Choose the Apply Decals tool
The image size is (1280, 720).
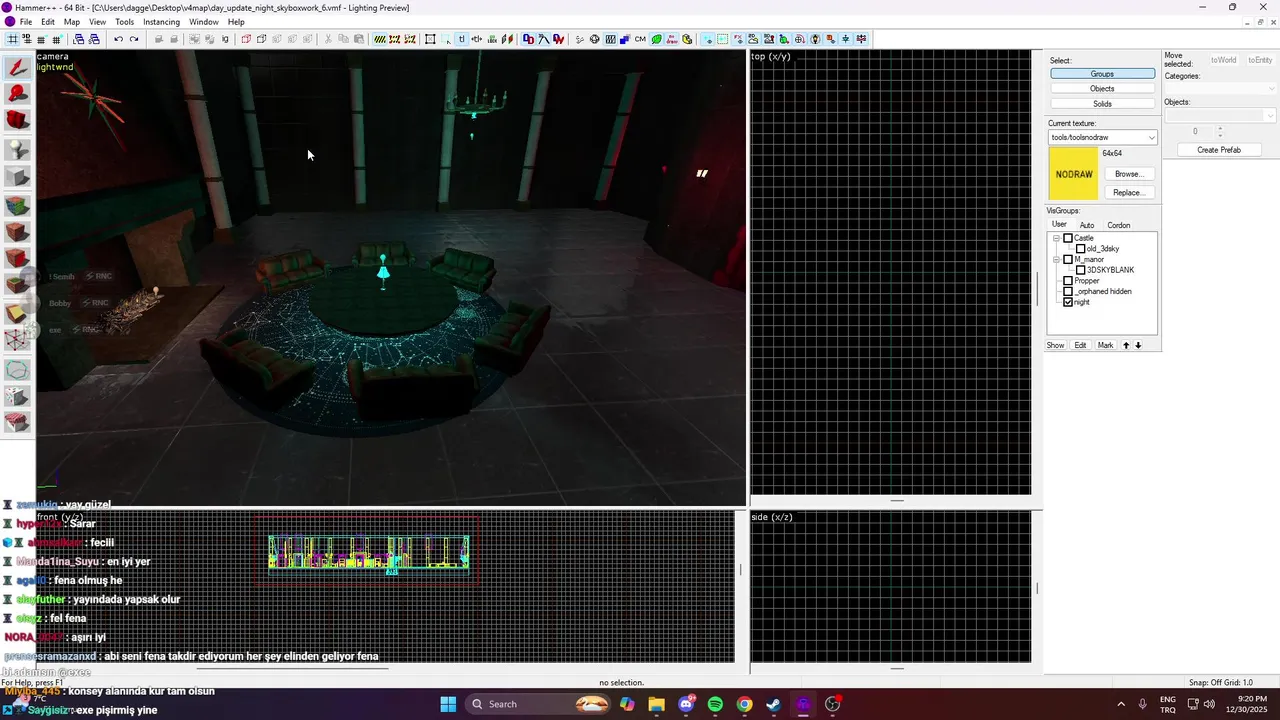pos(17,259)
